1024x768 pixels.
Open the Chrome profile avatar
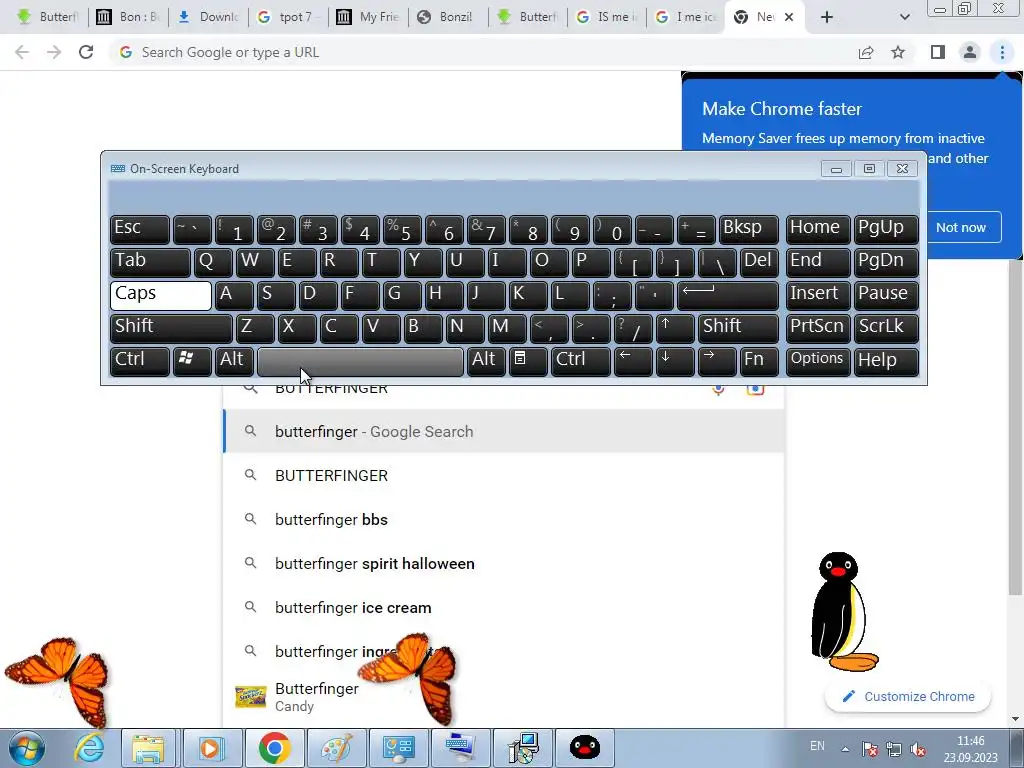(x=970, y=52)
